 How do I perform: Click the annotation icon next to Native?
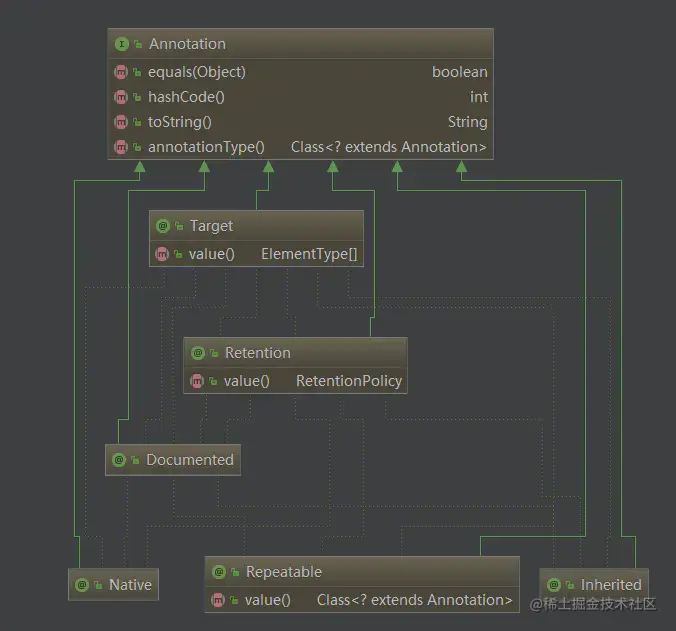[82, 585]
